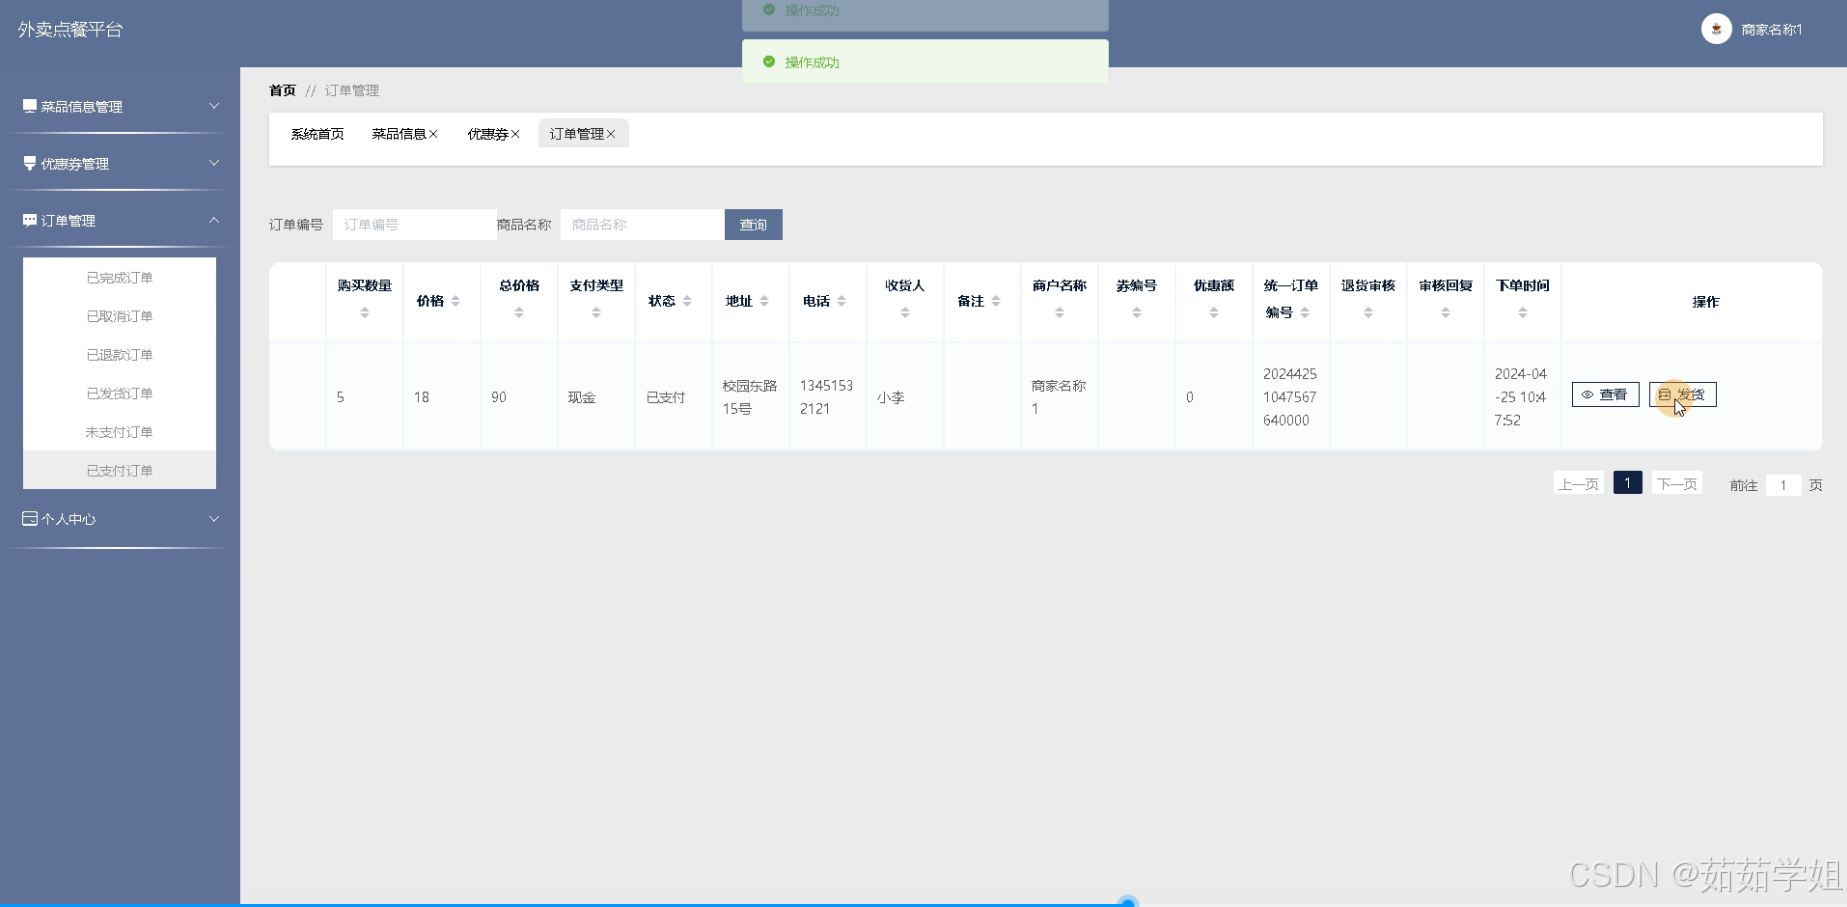Sort by 购买数量 column
Image resolution: width=1847 pixels, height=907 pixels.
tap(365, 313)
